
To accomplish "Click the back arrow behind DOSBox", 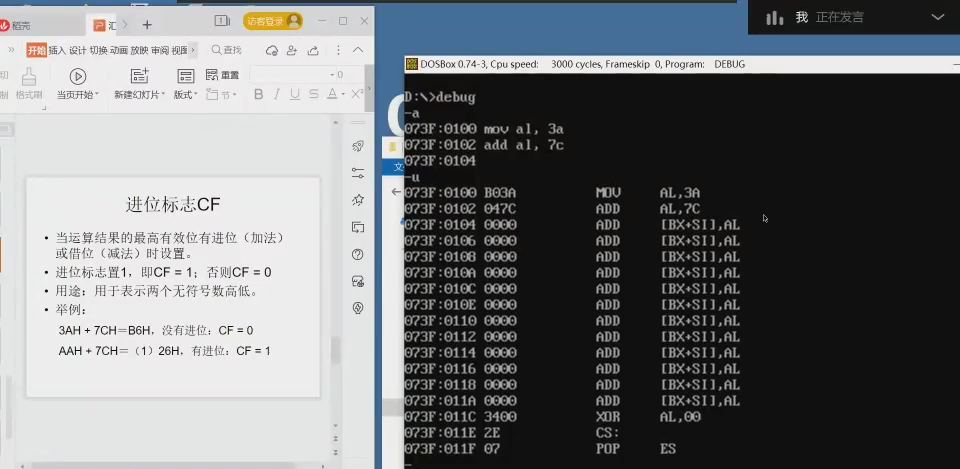I will [x=396, y=192].
